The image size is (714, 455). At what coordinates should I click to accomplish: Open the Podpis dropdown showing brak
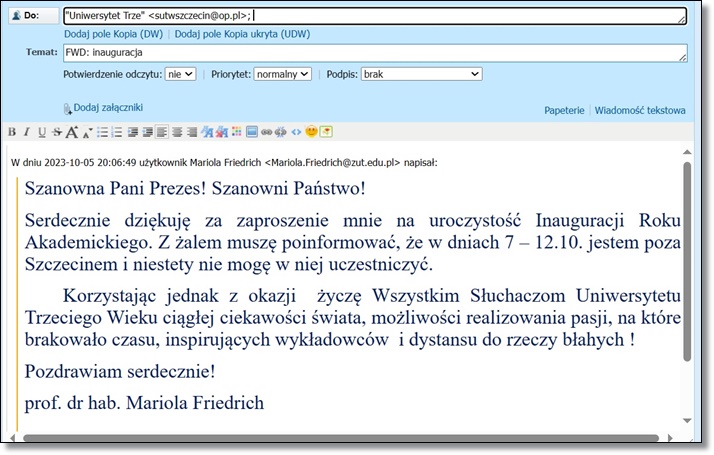coord(421,74)
